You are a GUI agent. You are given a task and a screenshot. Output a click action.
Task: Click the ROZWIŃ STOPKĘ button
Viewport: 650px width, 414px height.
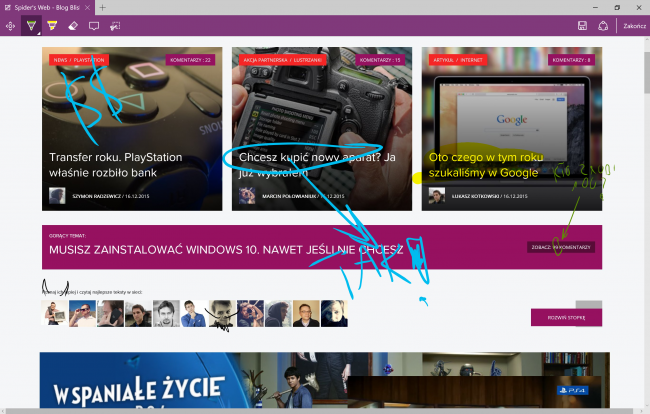[566, 317]
